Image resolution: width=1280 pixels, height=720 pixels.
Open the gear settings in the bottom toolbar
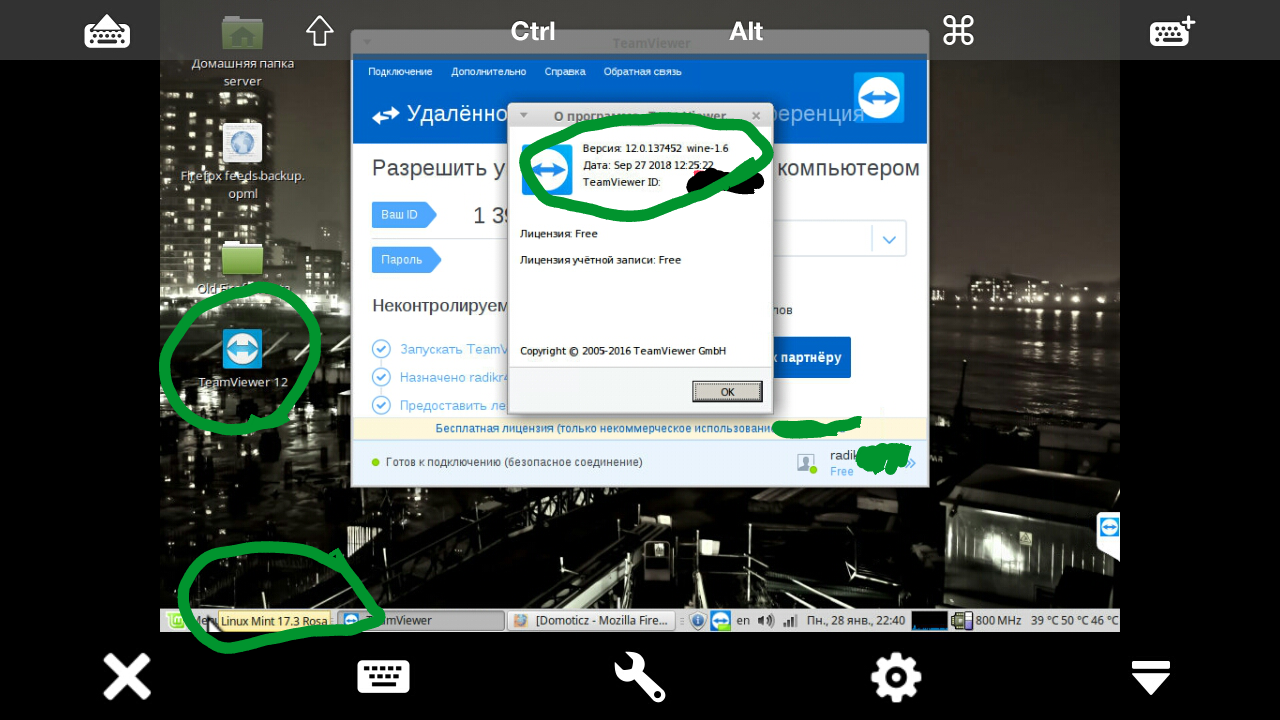tap(896, 677)
